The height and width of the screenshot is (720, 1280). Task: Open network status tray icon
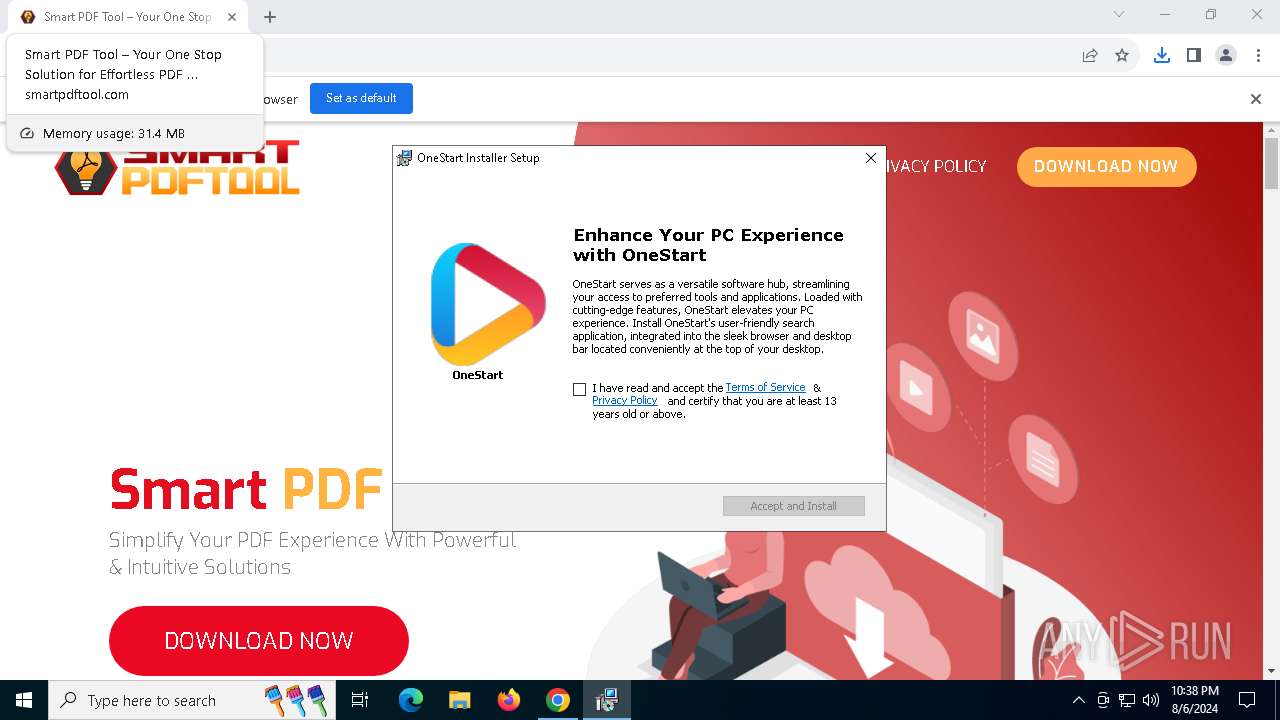(x=1127, y=700)
